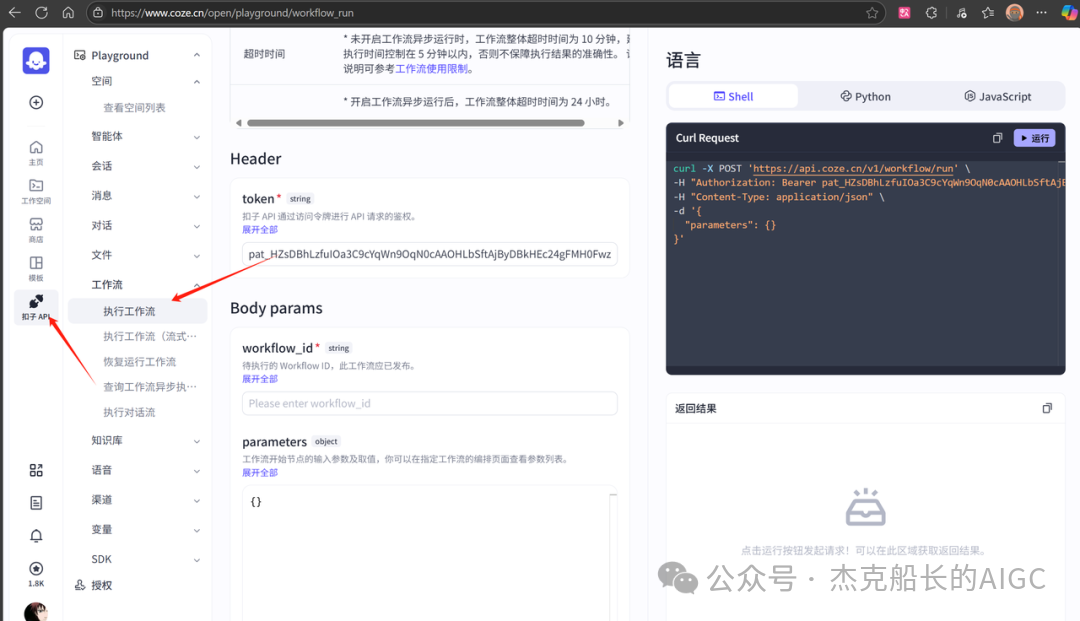This screenshot has height=621, width=1080.
Task: Expand the 文件 menu group
Action: click(197, 255)
